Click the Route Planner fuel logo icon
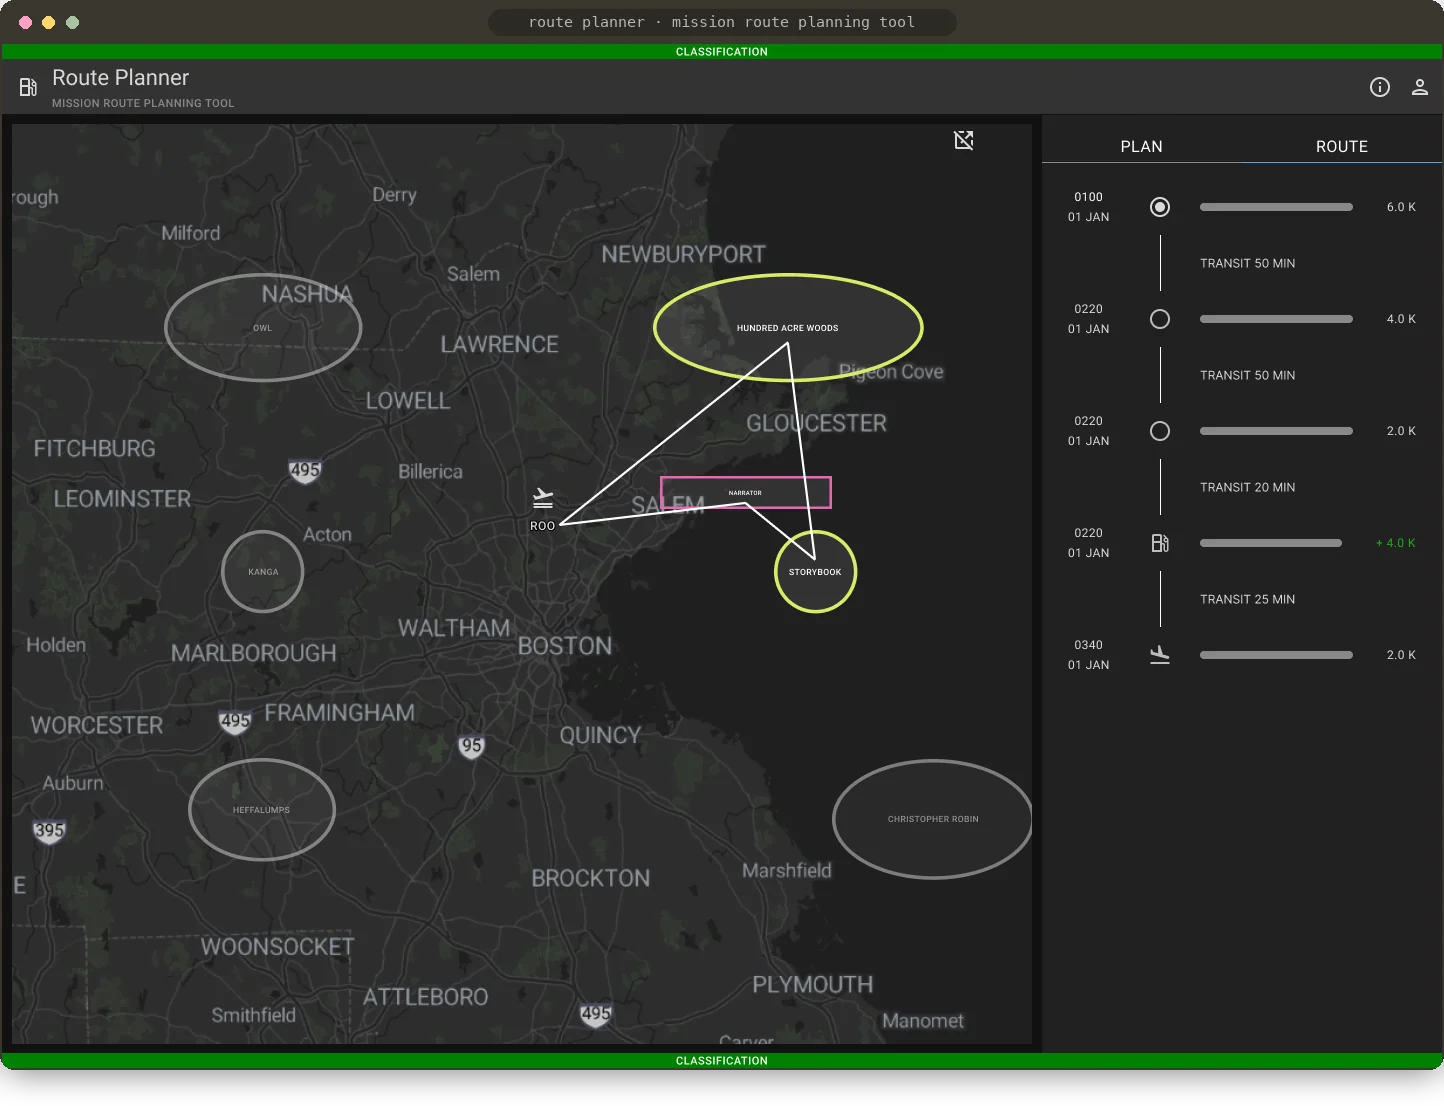 28,87
